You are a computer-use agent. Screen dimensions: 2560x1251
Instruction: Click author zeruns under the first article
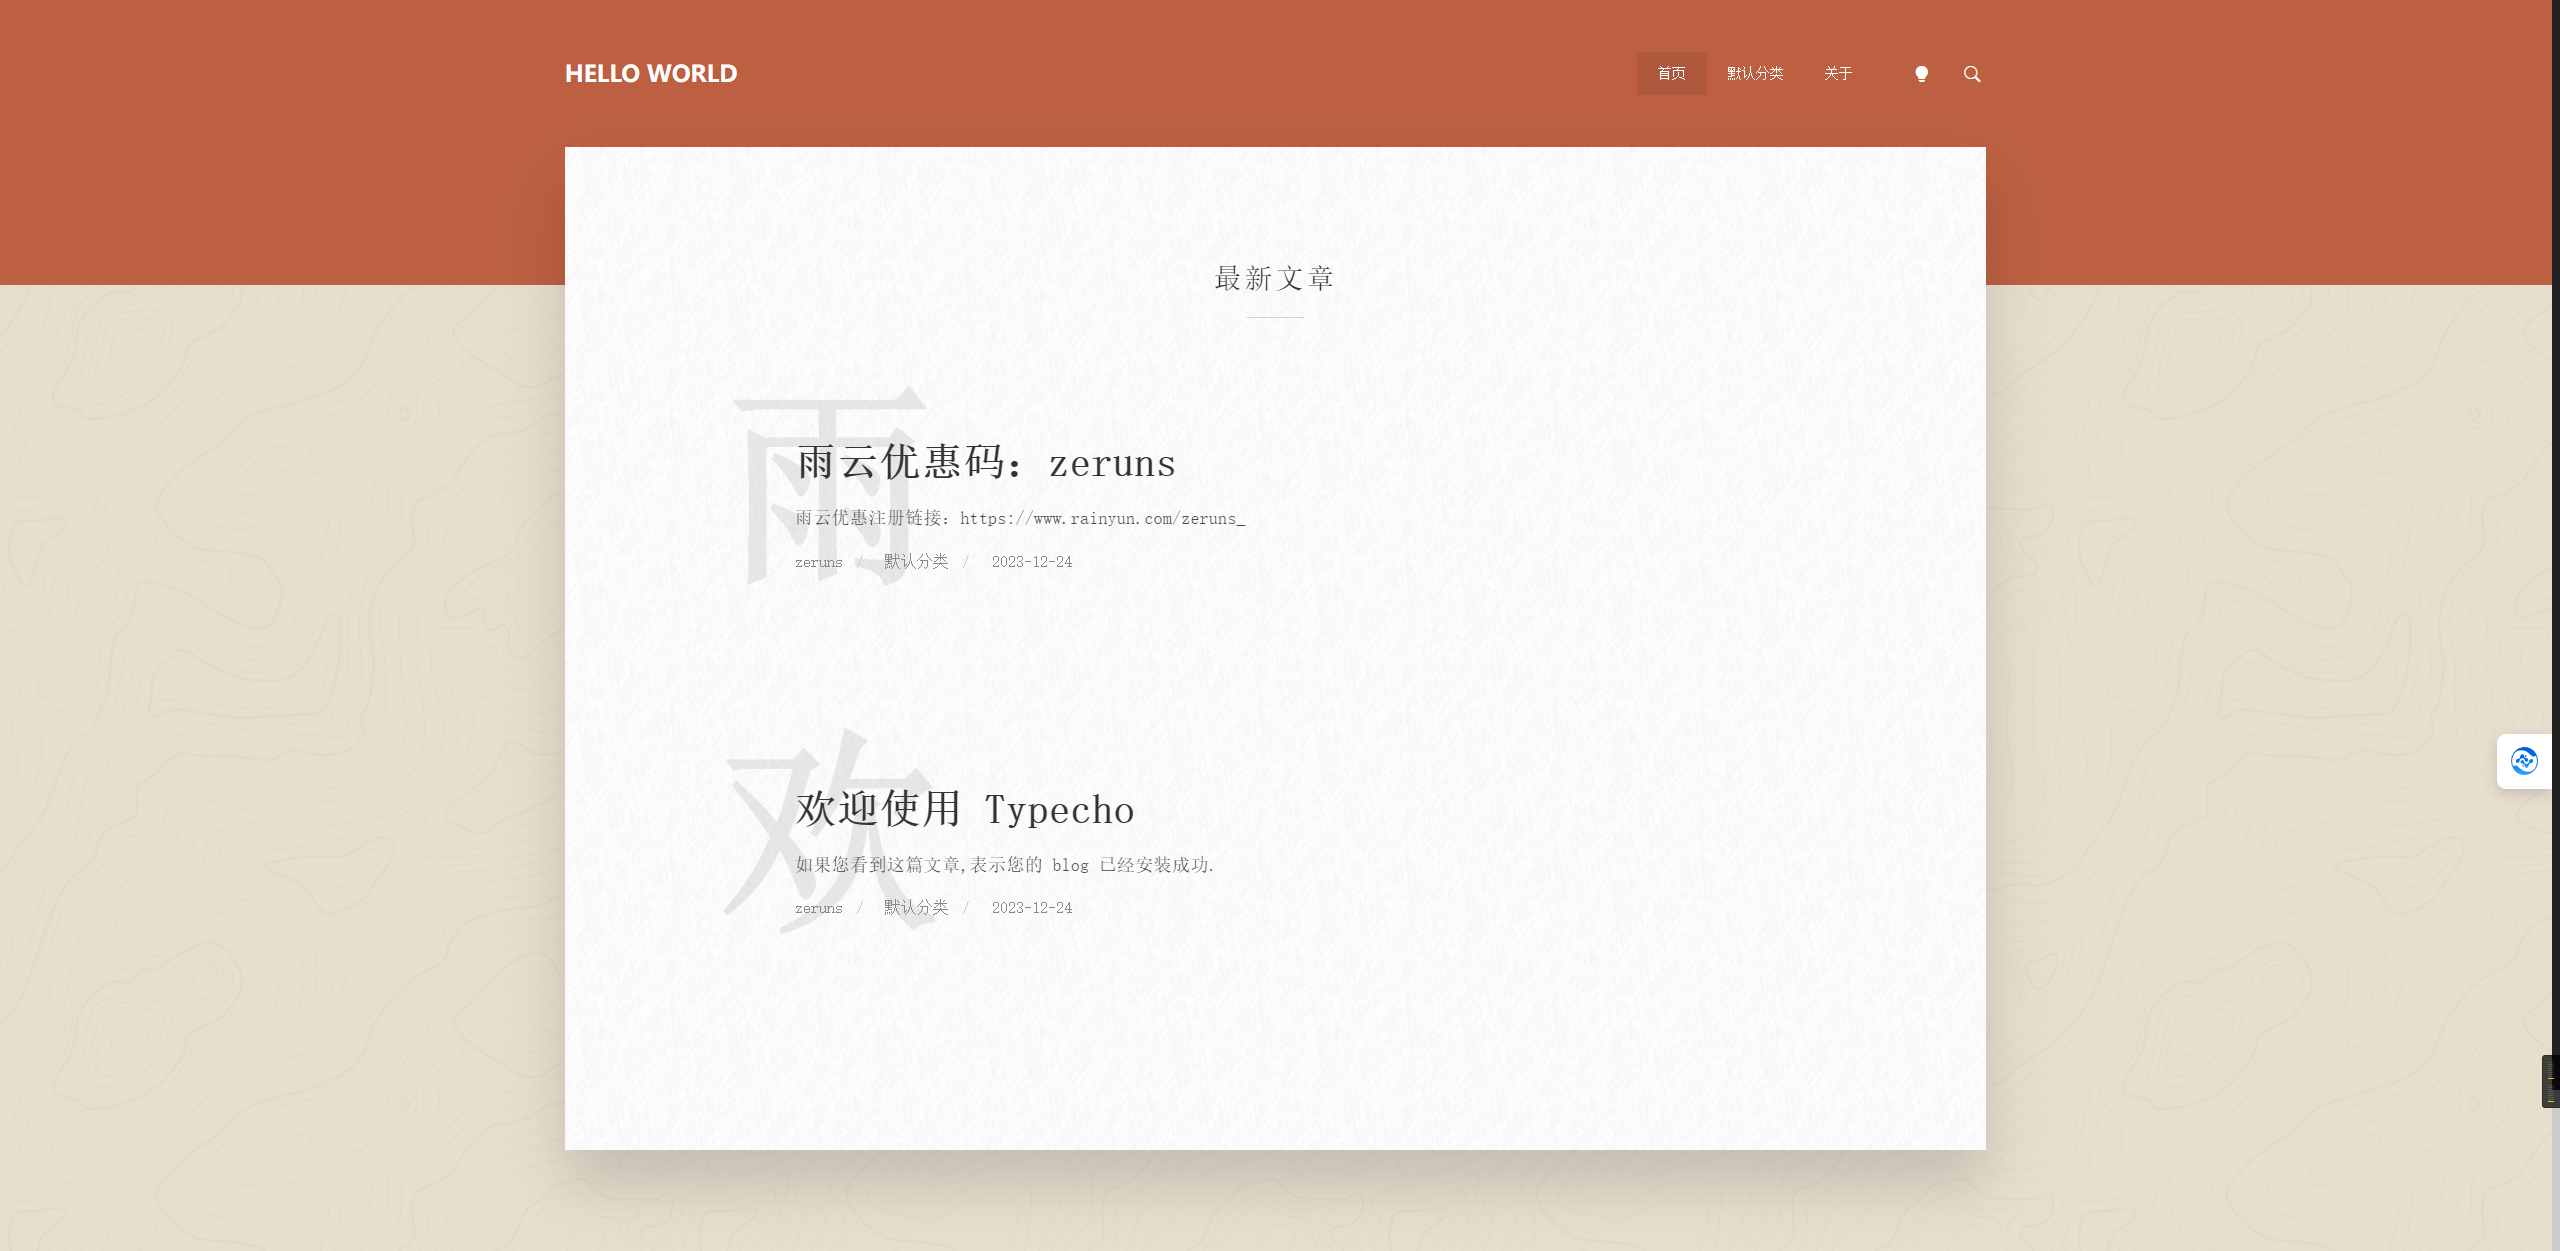coord(818,562)
